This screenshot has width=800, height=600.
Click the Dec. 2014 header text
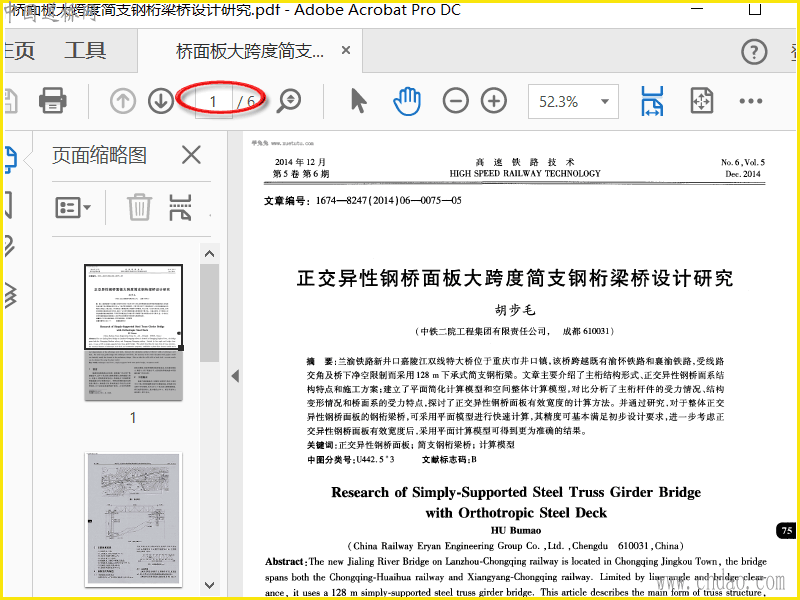click(743, 174)
